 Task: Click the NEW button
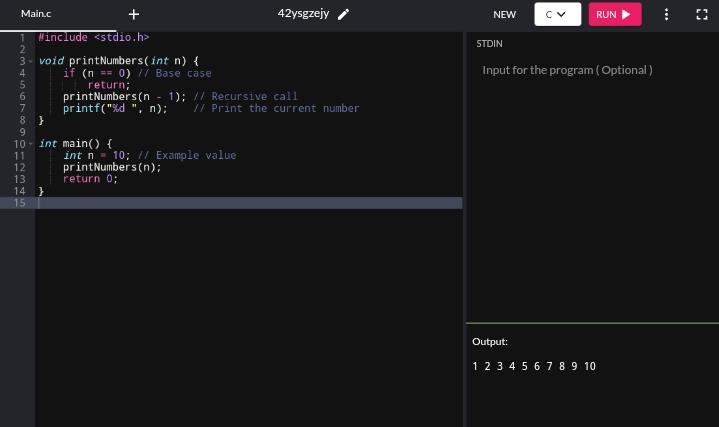pos(504,15)
